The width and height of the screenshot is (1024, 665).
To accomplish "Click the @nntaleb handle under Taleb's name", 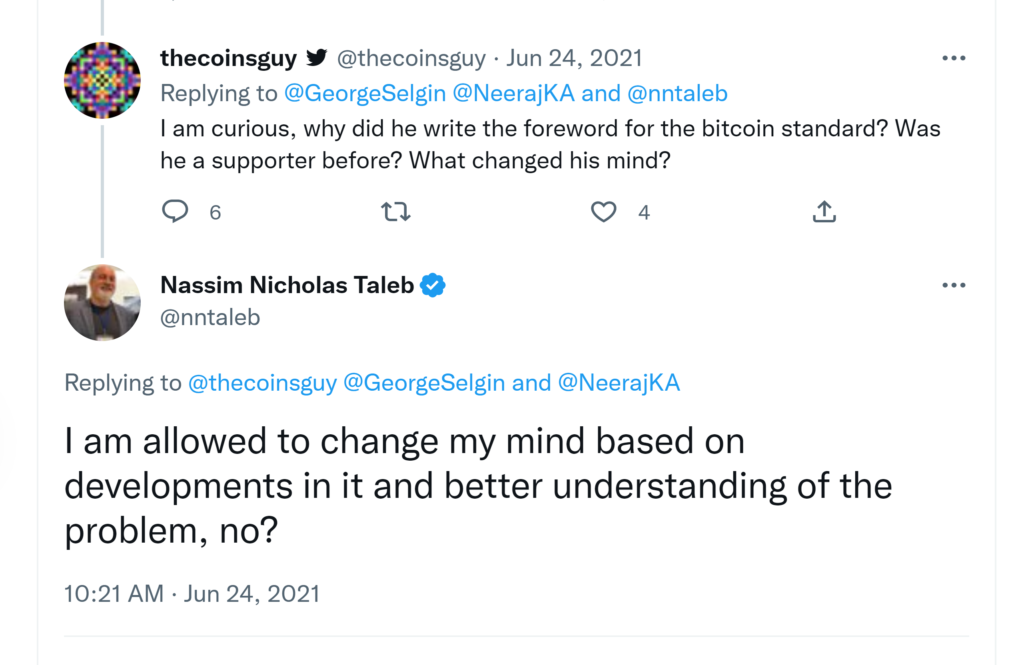I will pos(210,316).
